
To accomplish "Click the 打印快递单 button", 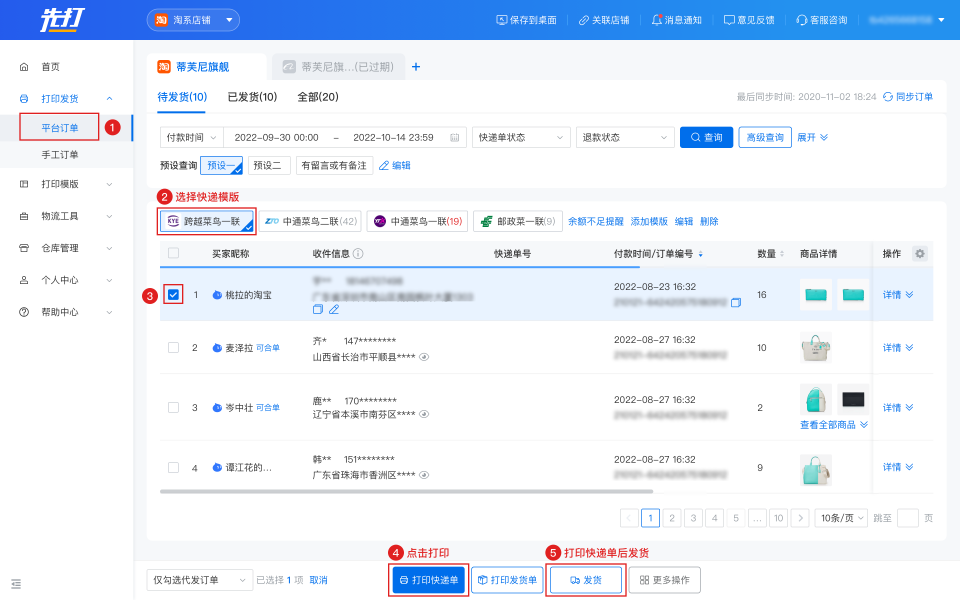I will 428,580.
